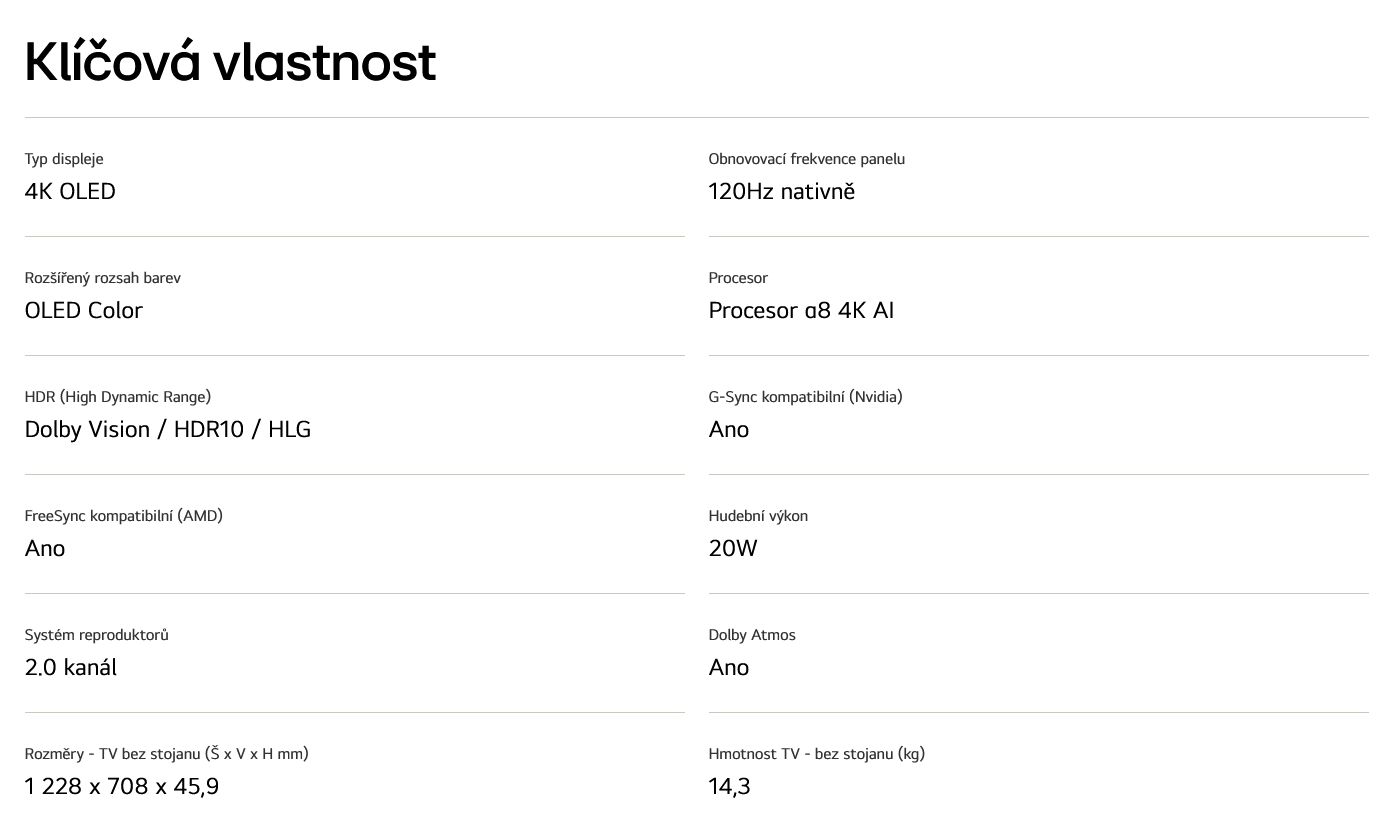This screenshot has width=1385, height=838.
Task: Click the Klíčová vlastnost heading
Action: pyautogui.click(x=230, y=62)
